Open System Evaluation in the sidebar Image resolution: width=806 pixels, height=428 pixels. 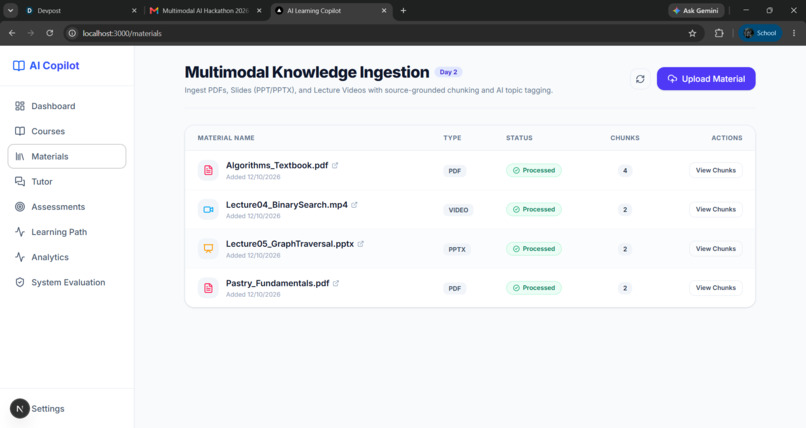[x=67, y=282]
